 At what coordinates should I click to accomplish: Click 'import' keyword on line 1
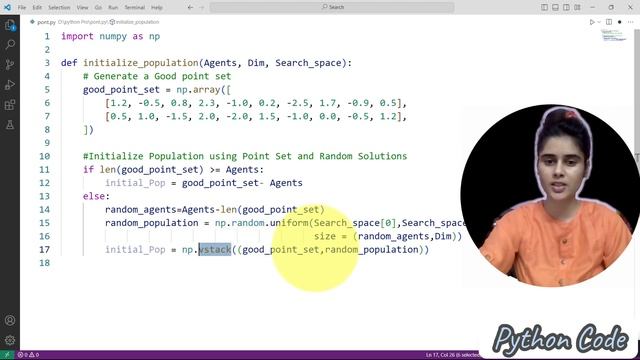tap(77, 36)
